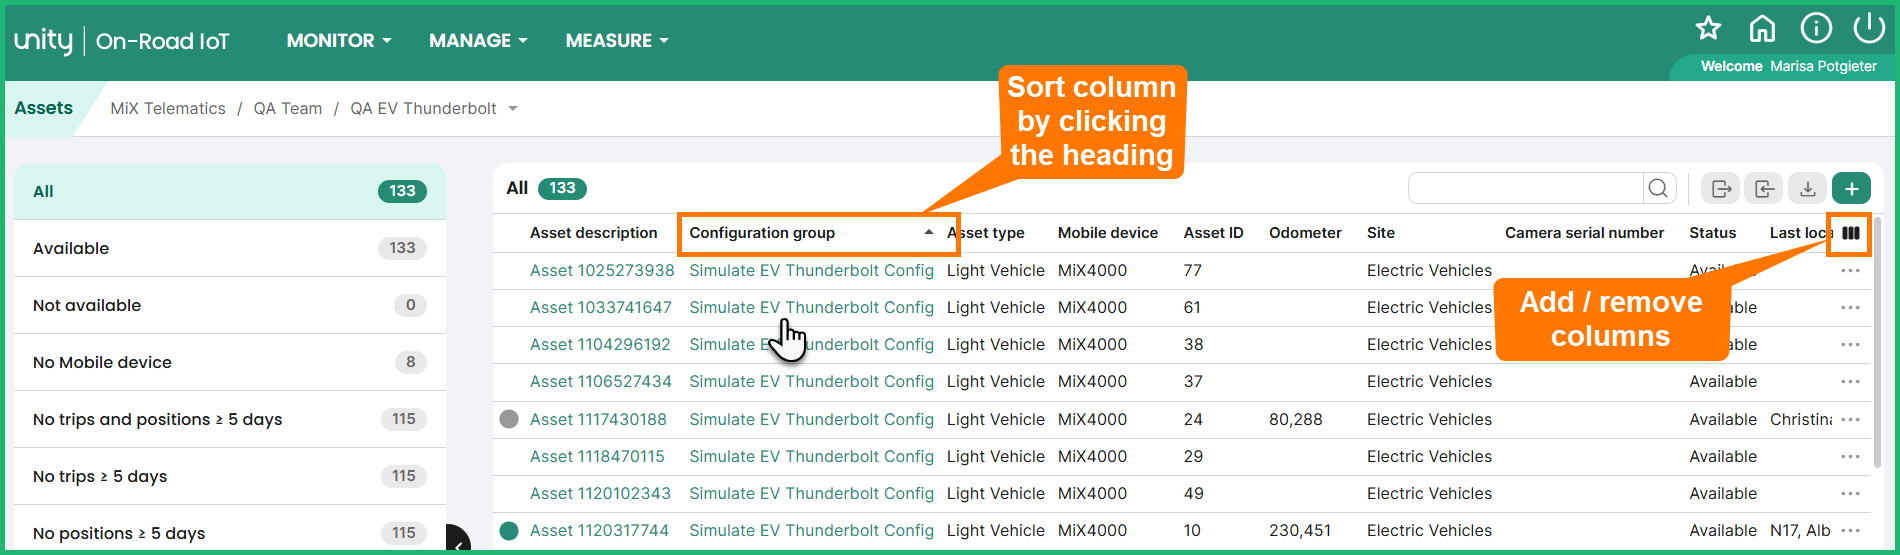Screen dimensions: 1900x555
Task: Sort by Asset description column
Action: (x=594, y=233)
